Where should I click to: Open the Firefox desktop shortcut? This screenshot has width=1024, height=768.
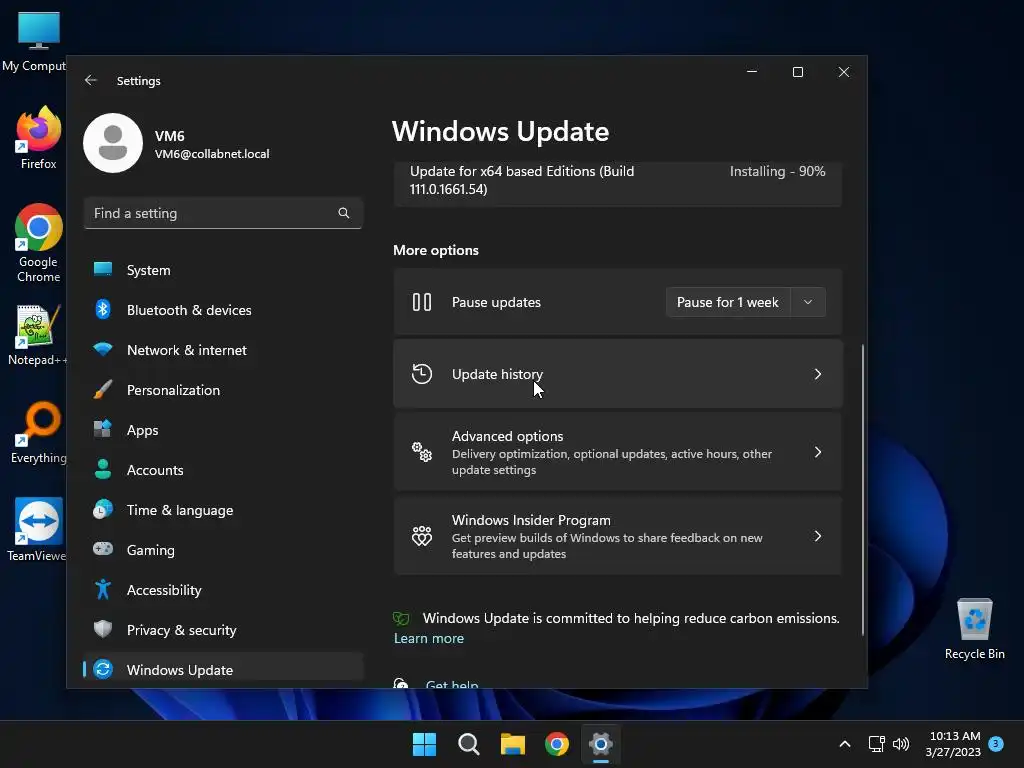point(39,137)
